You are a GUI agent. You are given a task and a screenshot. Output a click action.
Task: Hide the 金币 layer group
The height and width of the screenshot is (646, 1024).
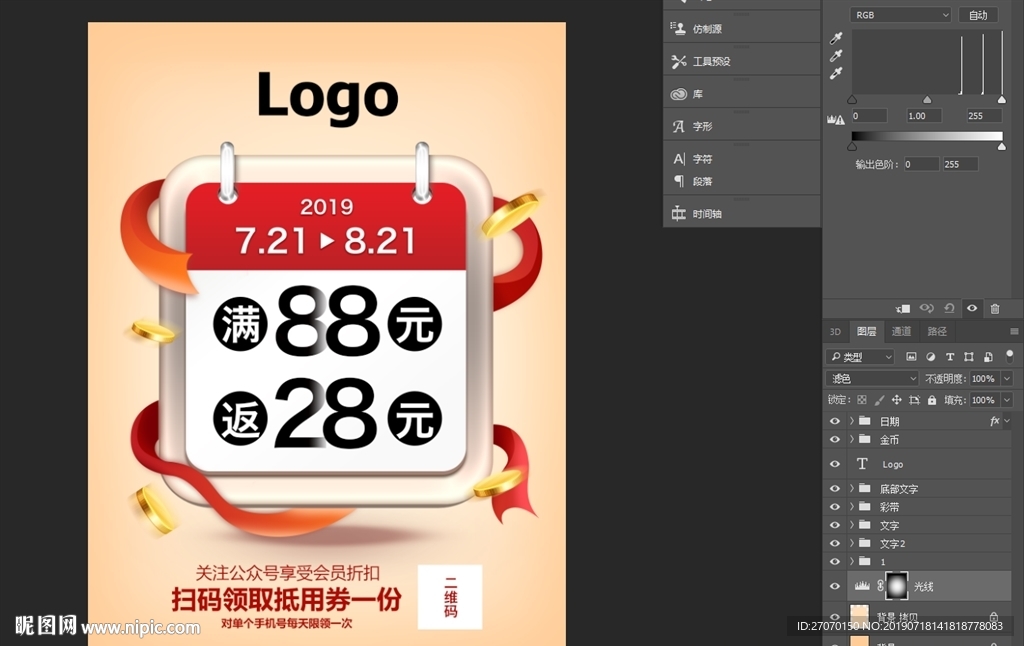pyautogui.click(x=835, y=440)
